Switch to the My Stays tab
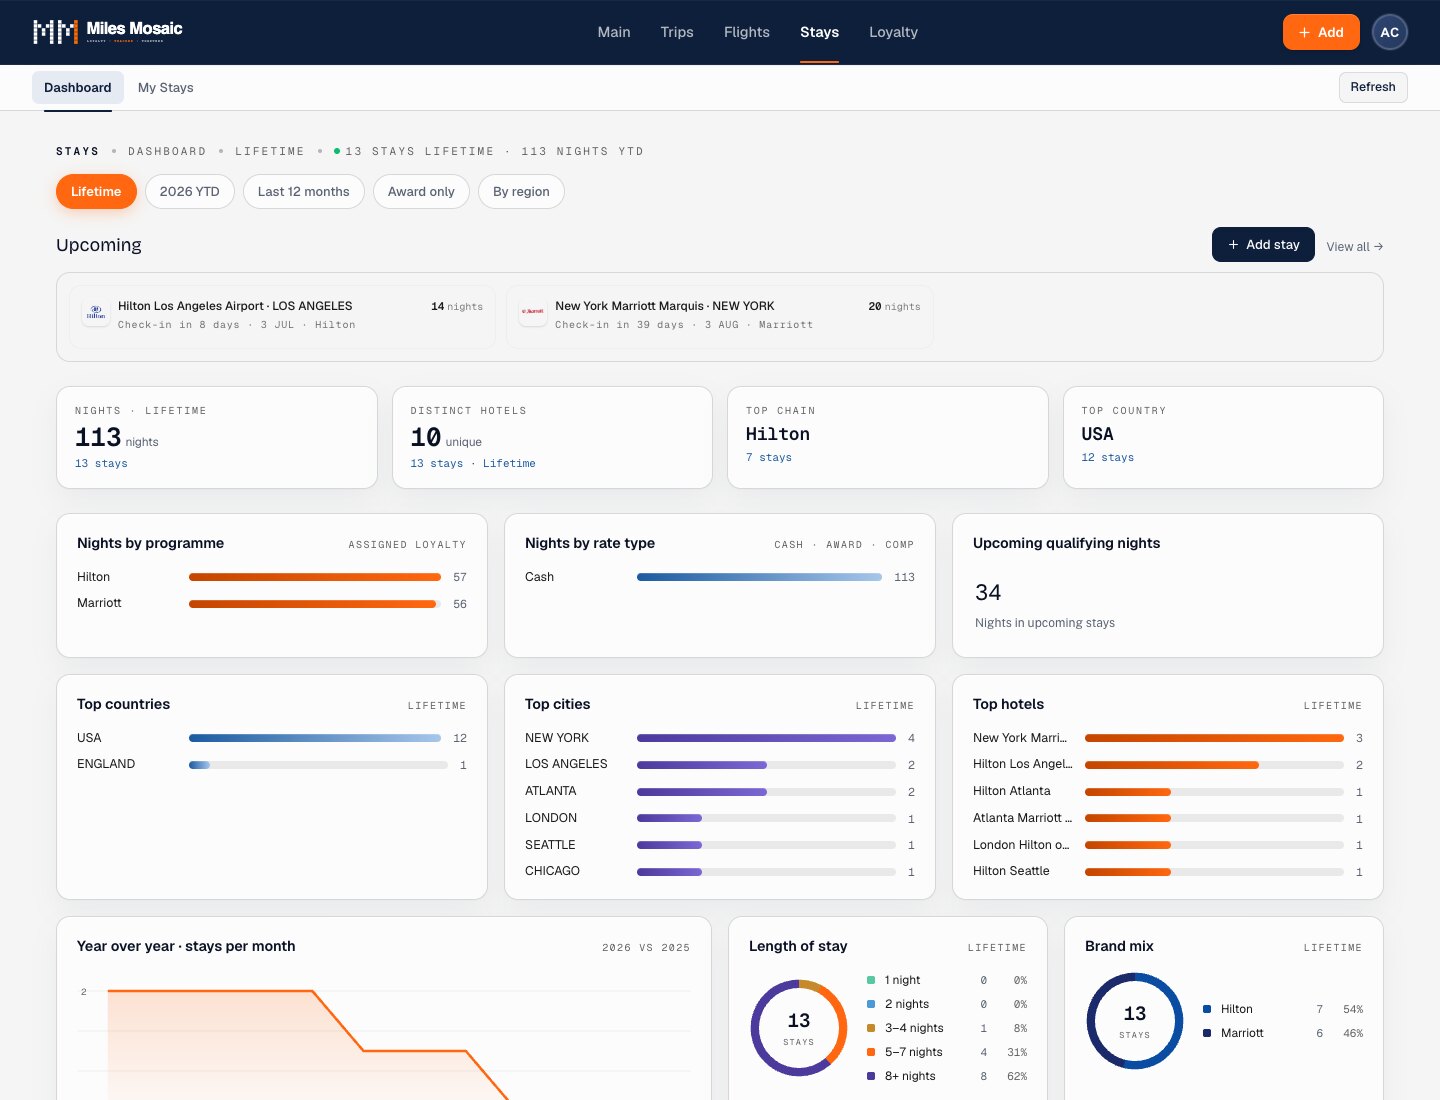 pyautogui.click(x=166, y=88)
